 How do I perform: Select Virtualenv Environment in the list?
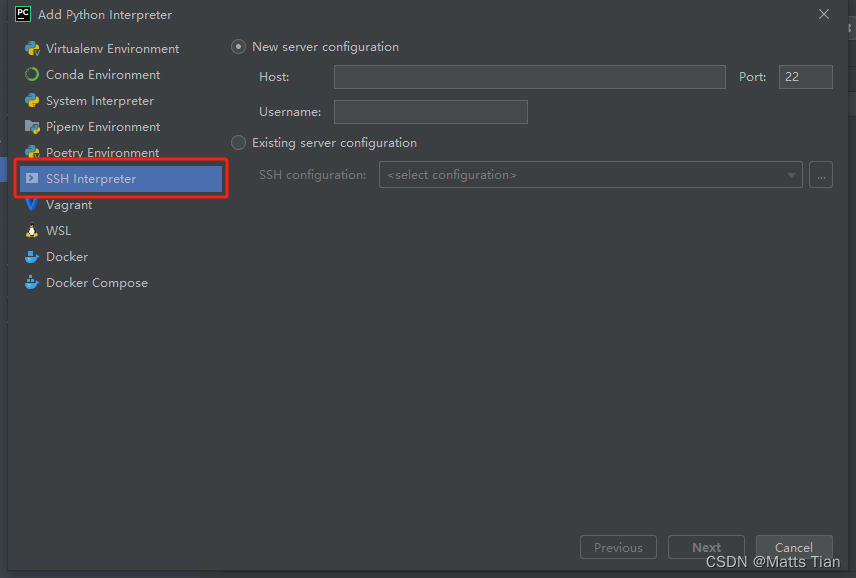(x=121, y=49)
